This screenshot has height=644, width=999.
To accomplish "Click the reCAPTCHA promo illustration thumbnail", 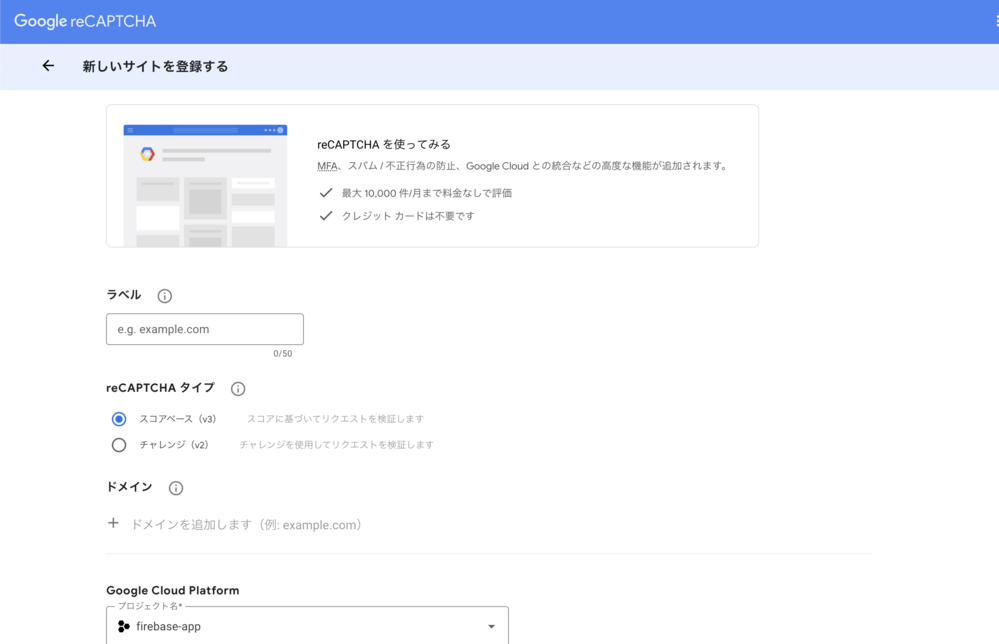I will click(x=205, y=185).
